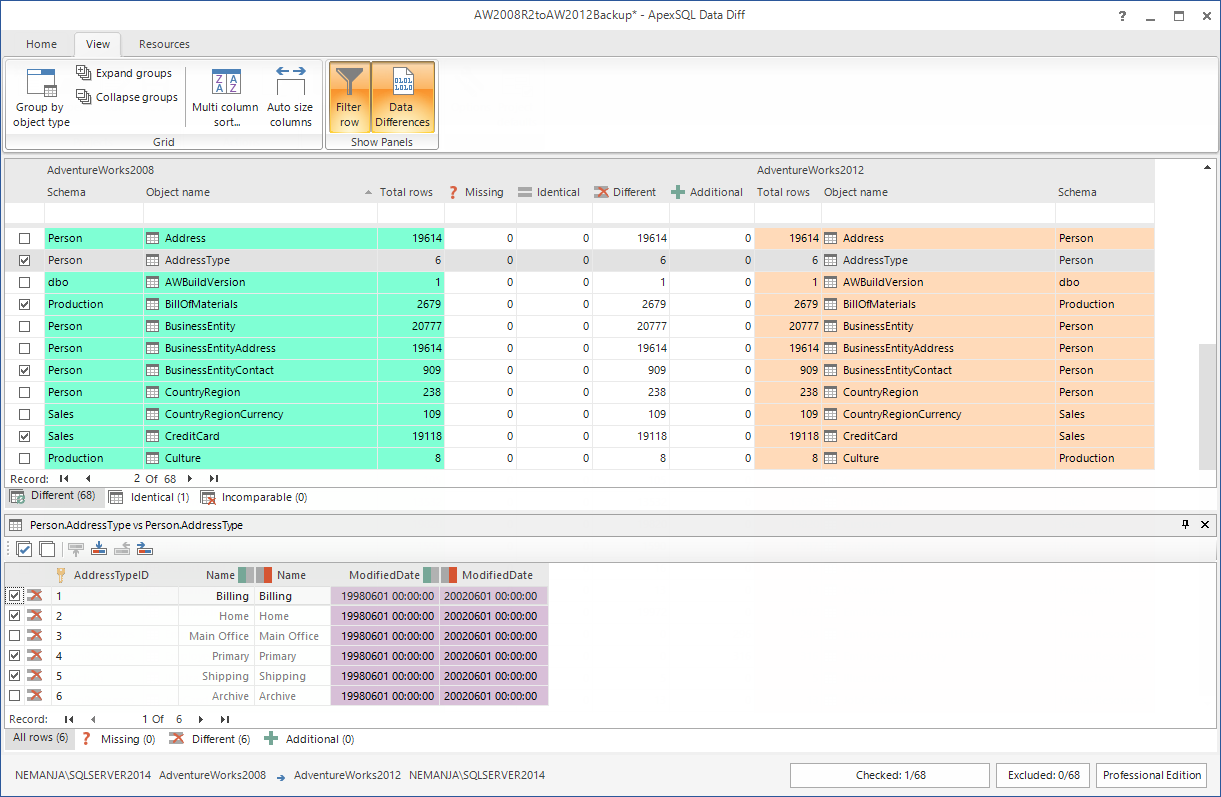The image size is (1221, 797).
Task: Check the Culture row checkbox
Action: point(25,458)
